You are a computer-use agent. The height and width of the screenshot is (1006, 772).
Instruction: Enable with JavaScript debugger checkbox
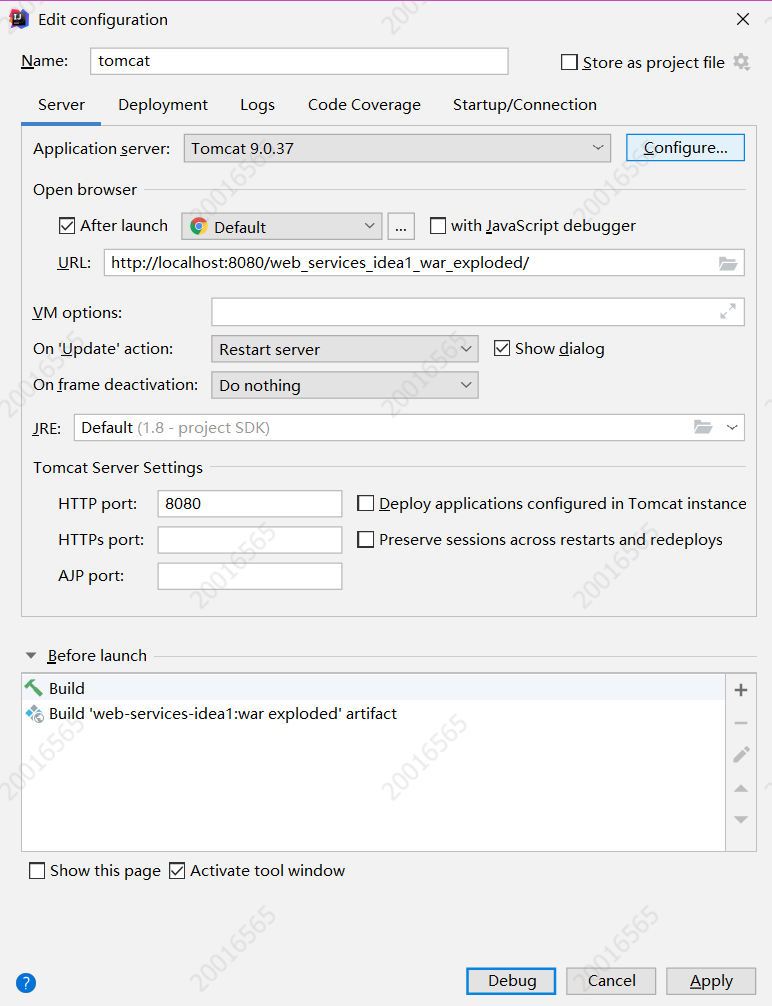tap(438, 226)
